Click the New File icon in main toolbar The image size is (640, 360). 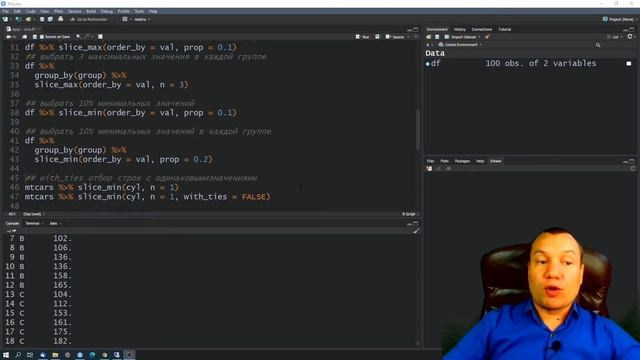(5, 19)
